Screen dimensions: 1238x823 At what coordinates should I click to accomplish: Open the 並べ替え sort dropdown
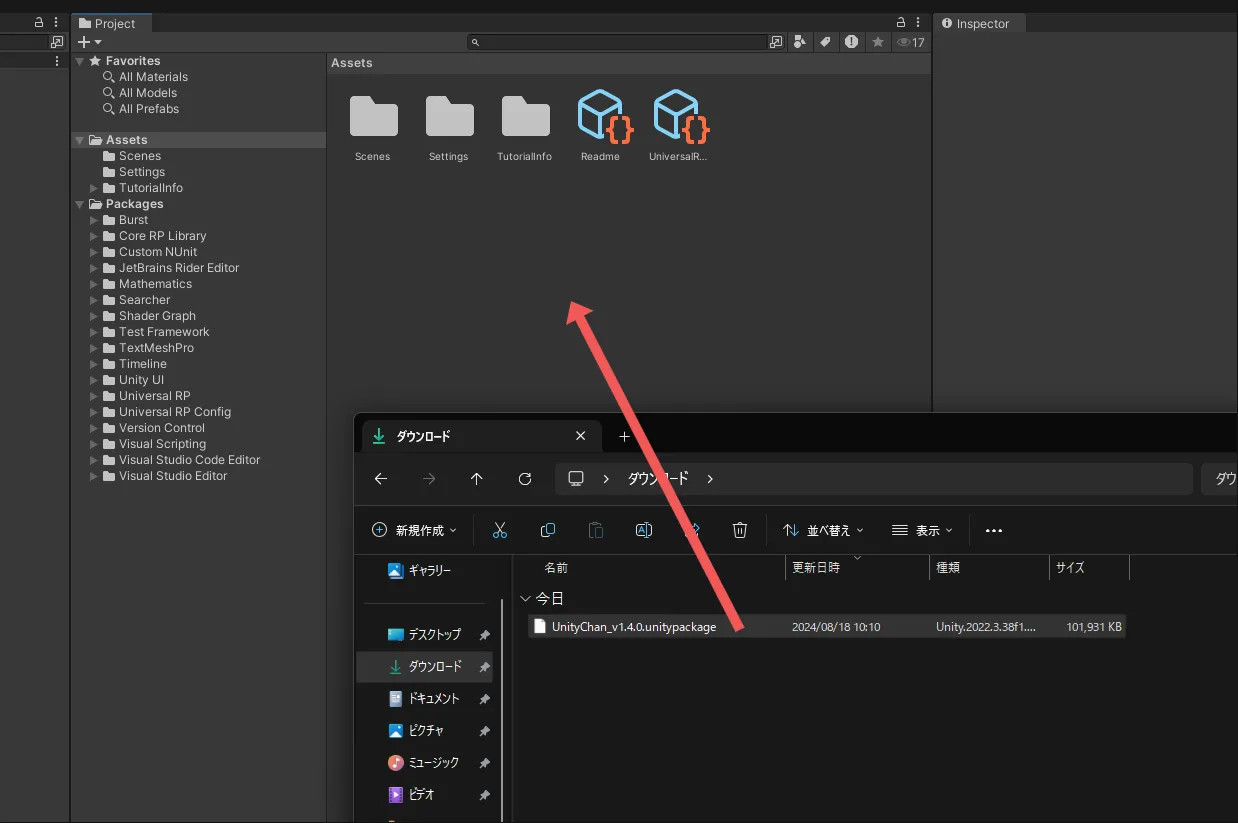823,530
